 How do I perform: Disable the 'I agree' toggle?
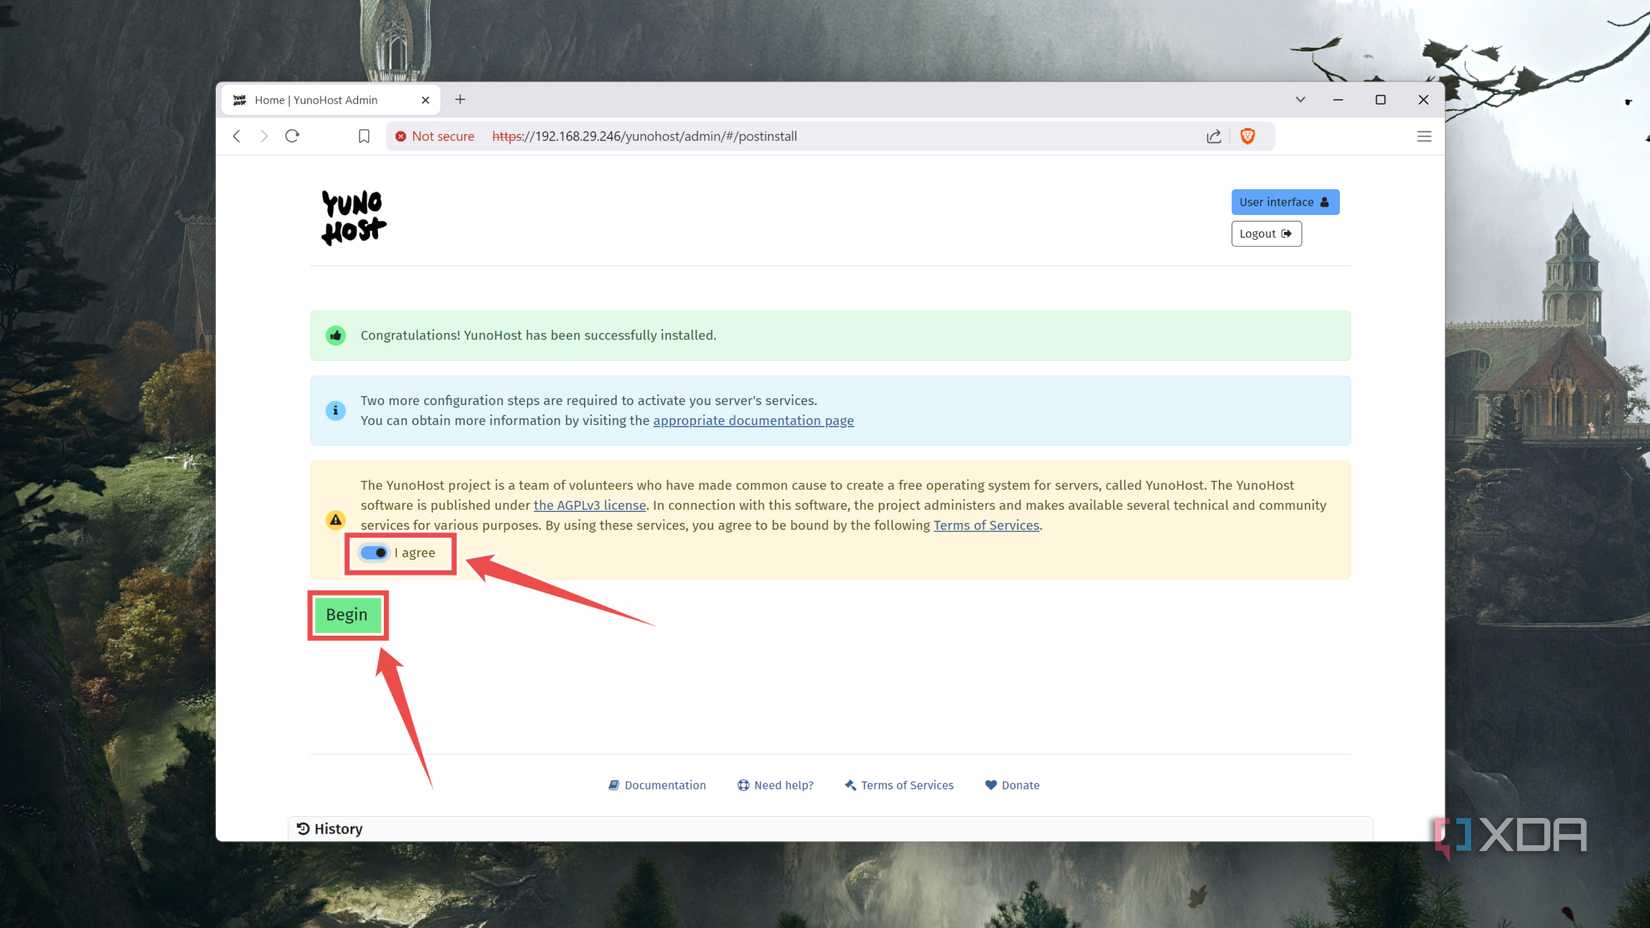point(371,552)
